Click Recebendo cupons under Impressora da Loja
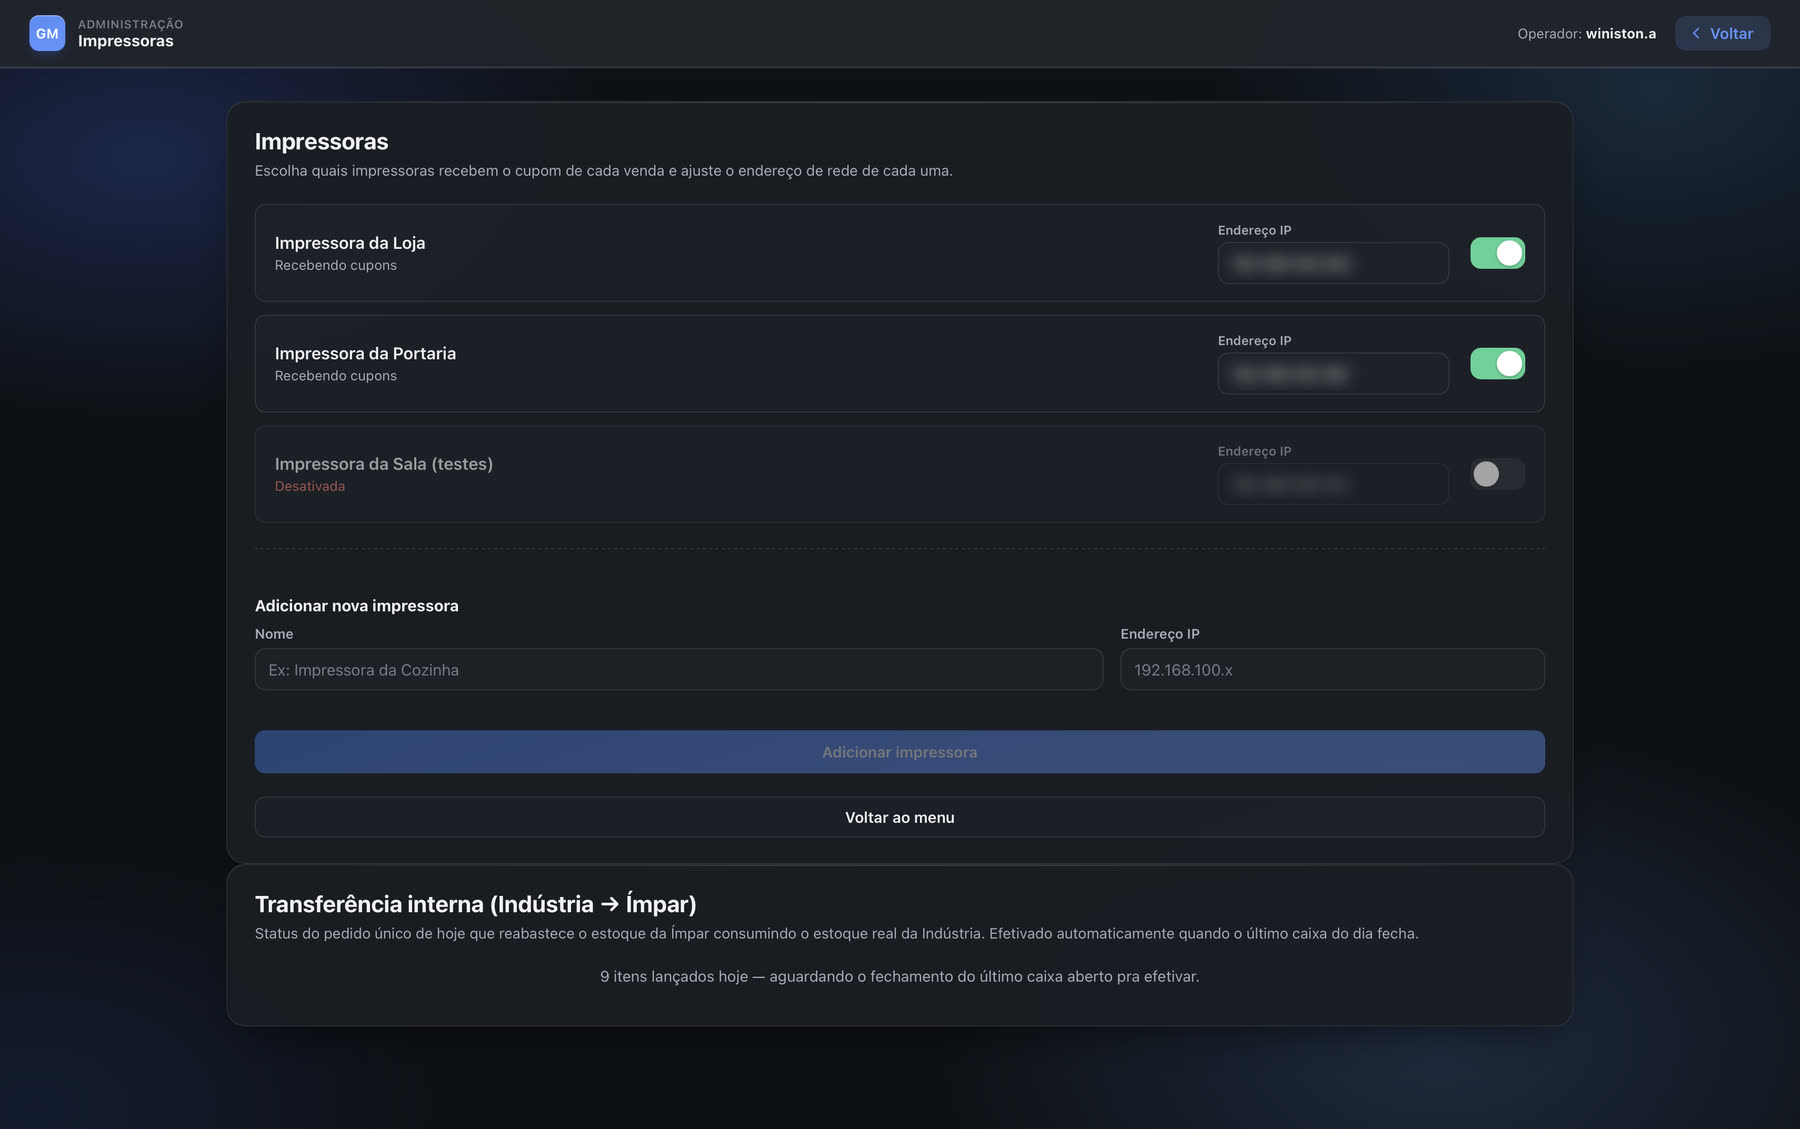This screenshot has height=1129, width=1800. pos(336,265)
